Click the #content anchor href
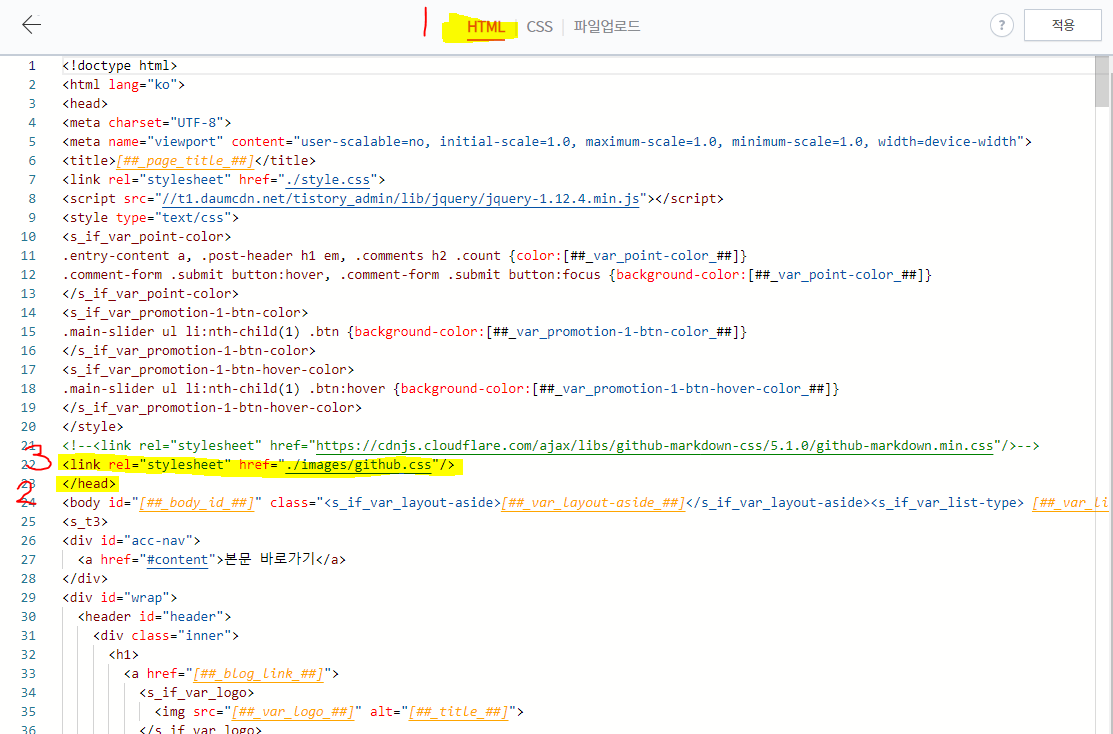Viewport: 1113px width, 734px height. tap(177, 559)
